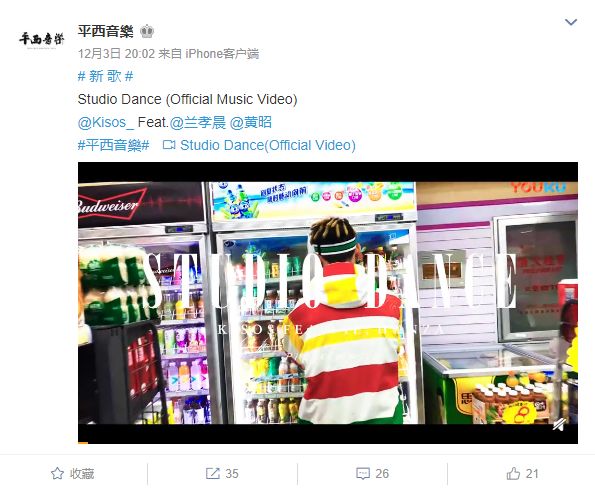Viewport: 595px width, 492px height.
Task: Open the comment bubble icon
Action: click(363, 473)
